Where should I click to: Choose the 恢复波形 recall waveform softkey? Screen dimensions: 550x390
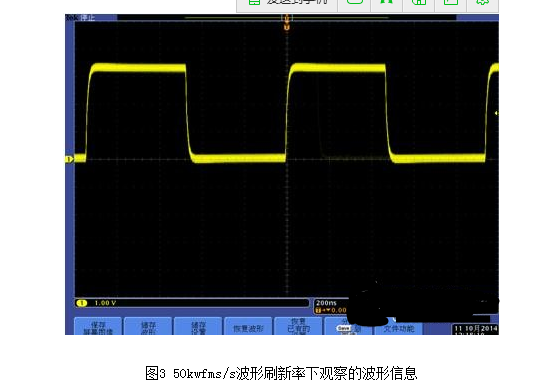248,327
